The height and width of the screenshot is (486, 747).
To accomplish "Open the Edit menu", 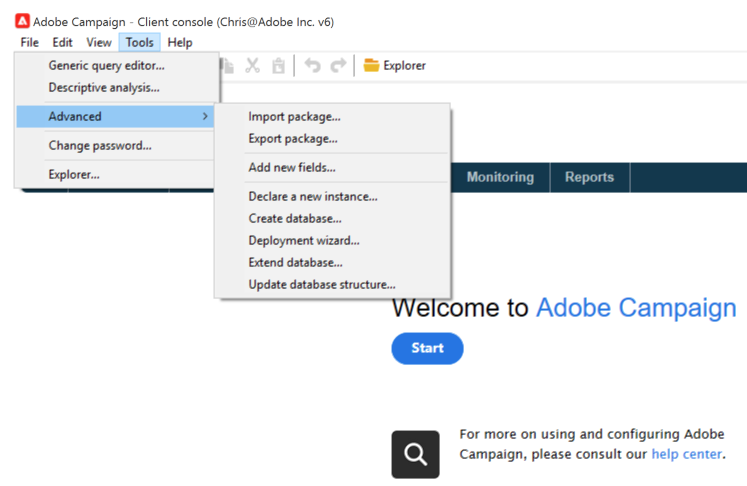I will 62,42.
